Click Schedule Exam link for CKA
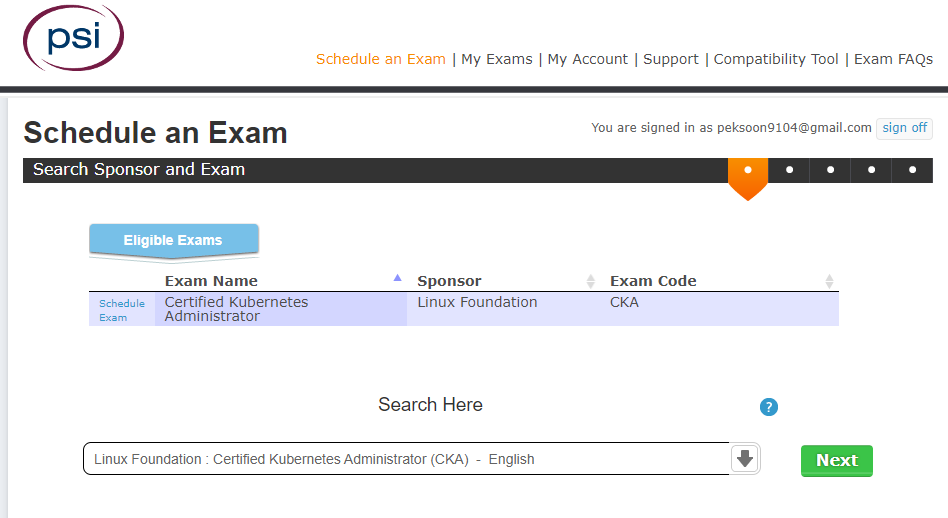948x518 pixels. tap(121, 310)
